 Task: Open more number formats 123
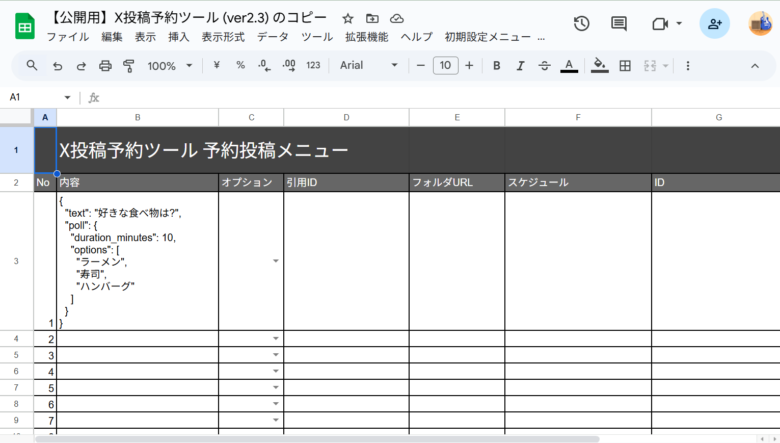[x=313, y=65]
